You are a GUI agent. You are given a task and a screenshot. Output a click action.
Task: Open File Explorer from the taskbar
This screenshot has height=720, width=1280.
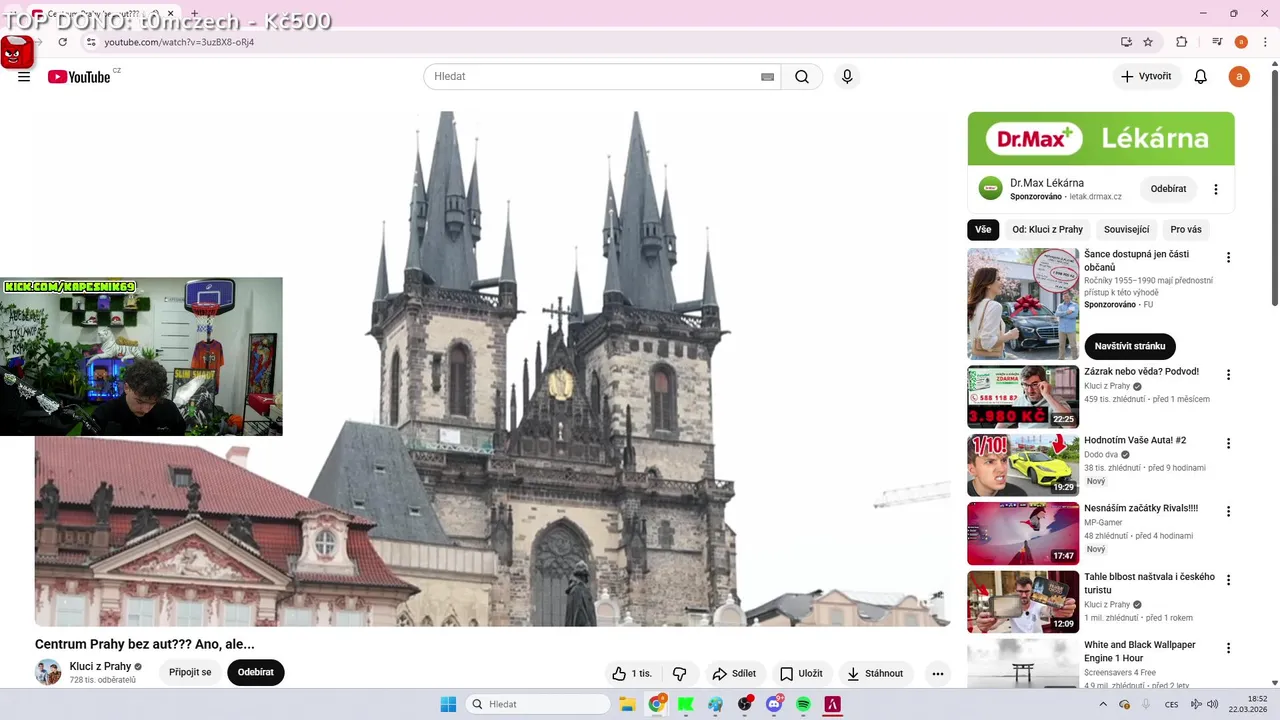[627, 704]
